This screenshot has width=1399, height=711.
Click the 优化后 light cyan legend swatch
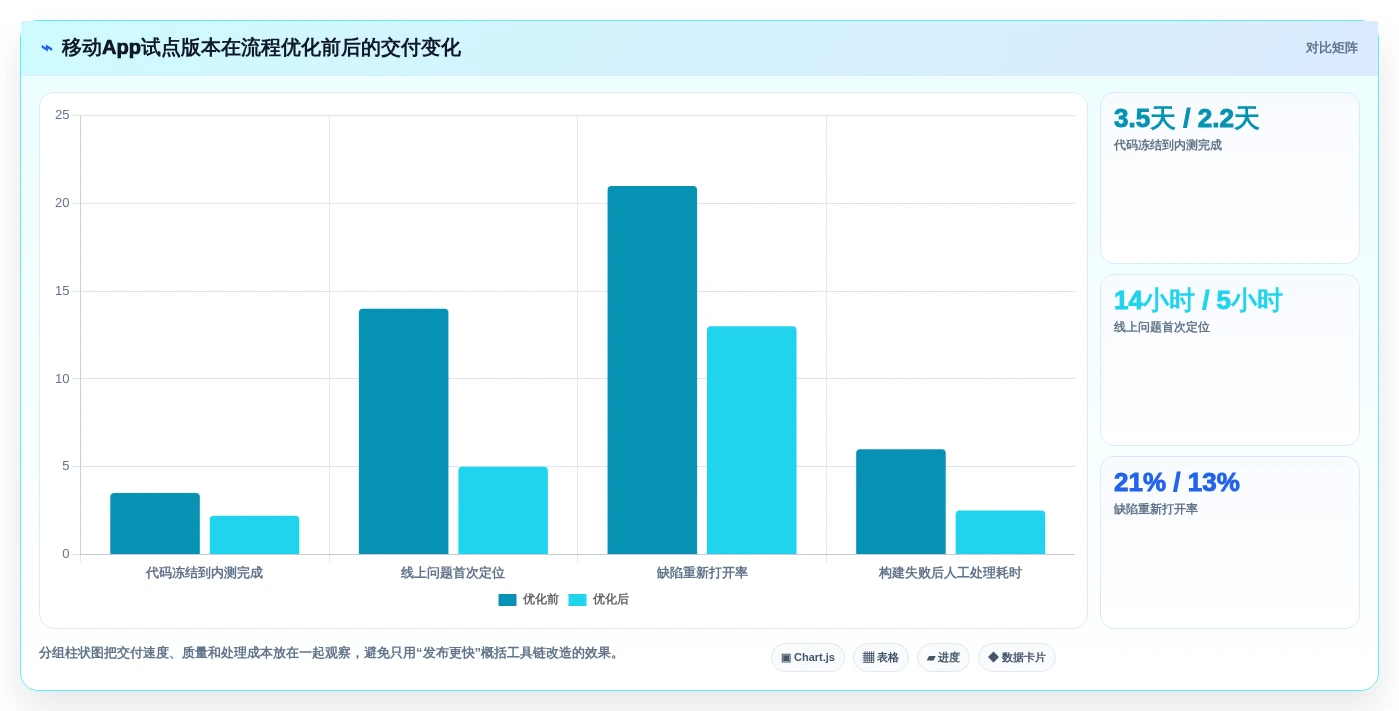click(577, 600)
